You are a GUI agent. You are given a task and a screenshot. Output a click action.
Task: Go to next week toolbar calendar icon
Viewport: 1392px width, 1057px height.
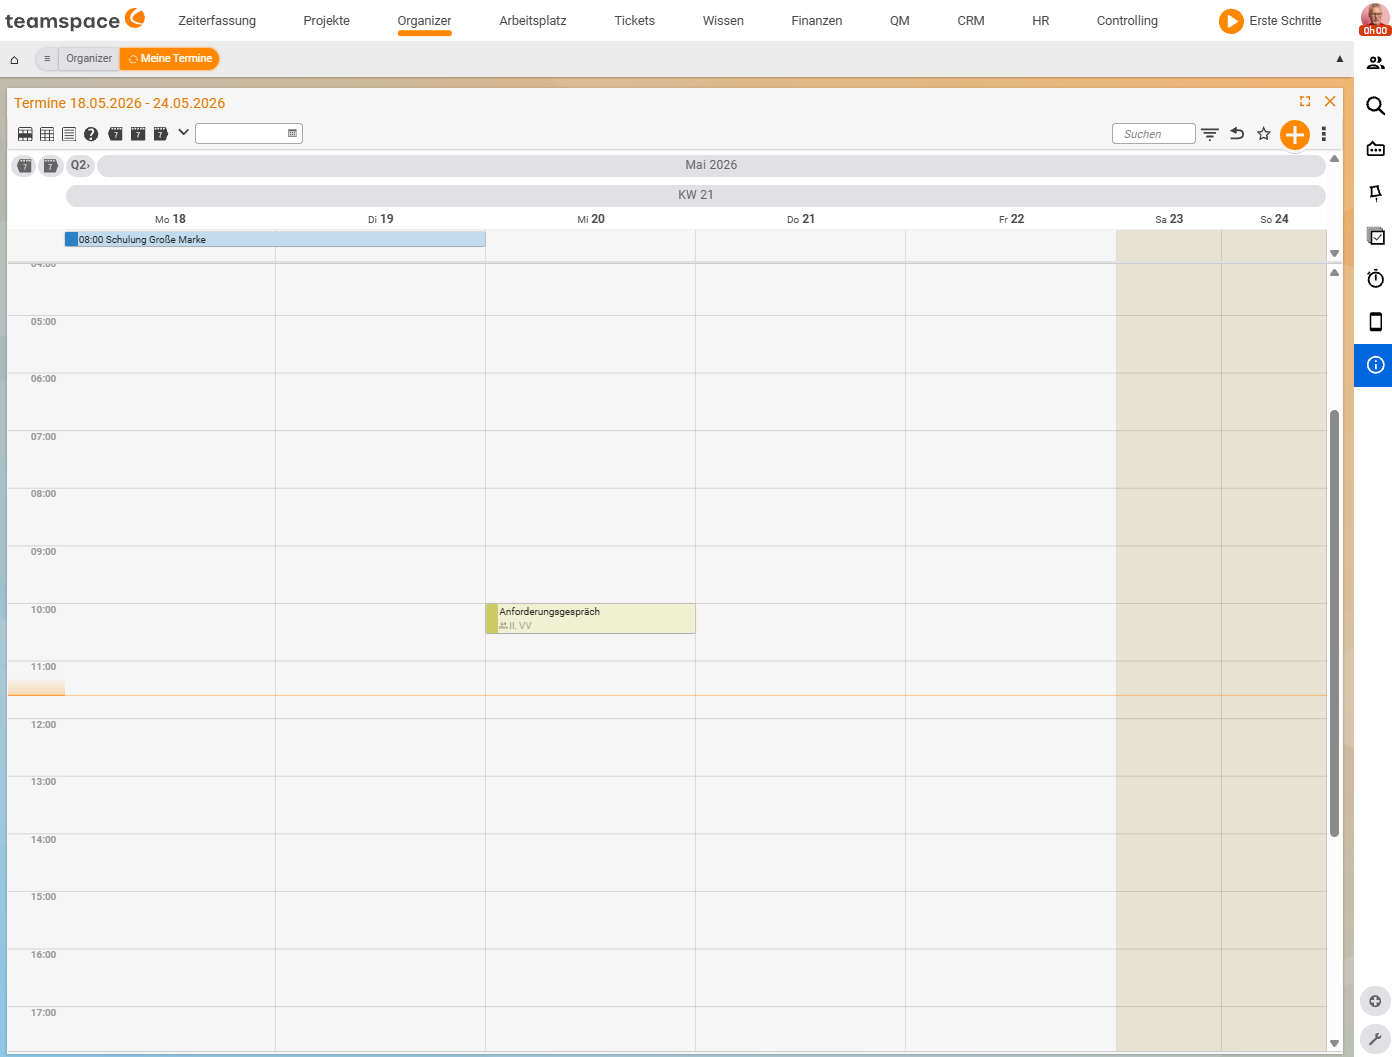pos(160,134)
